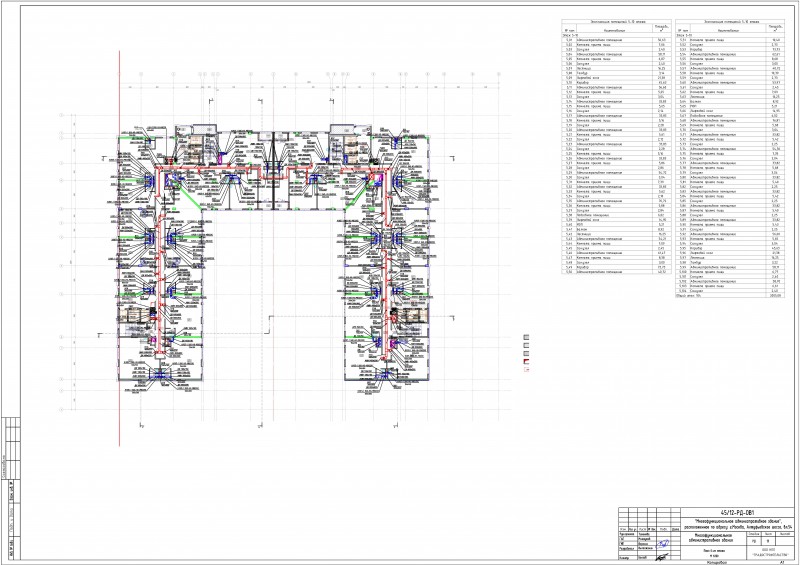The height and width of the screenshot is (565, 800).
Task: Click the black ink signature in title block
Action: pyautogui.click(x=662, y=557)
